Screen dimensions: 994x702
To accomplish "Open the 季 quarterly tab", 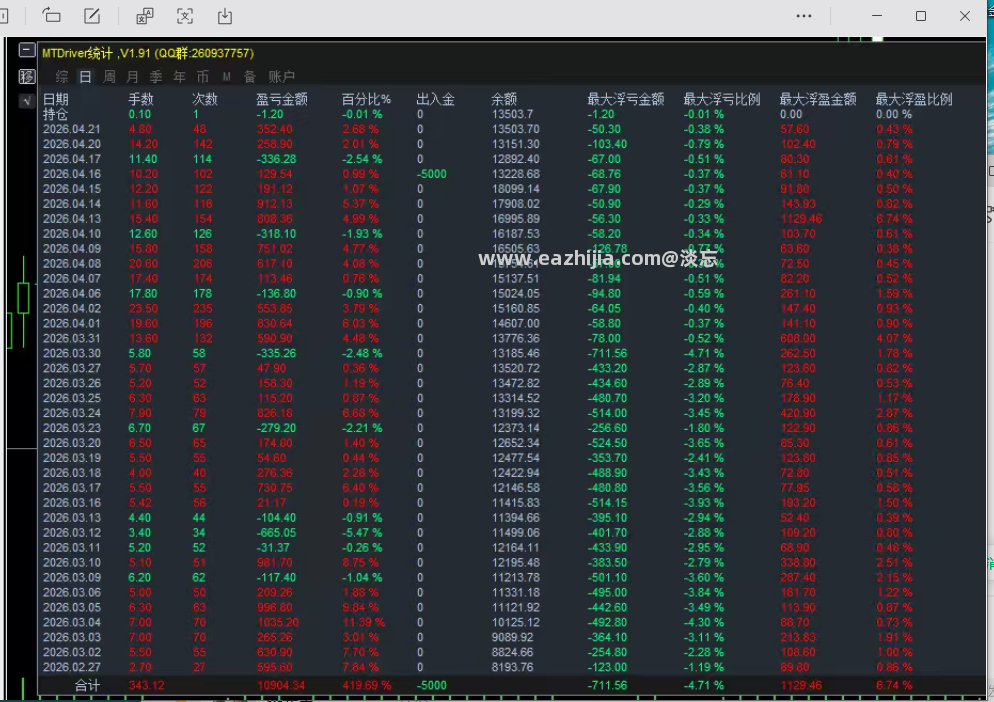I will click(x=156, y=77).
